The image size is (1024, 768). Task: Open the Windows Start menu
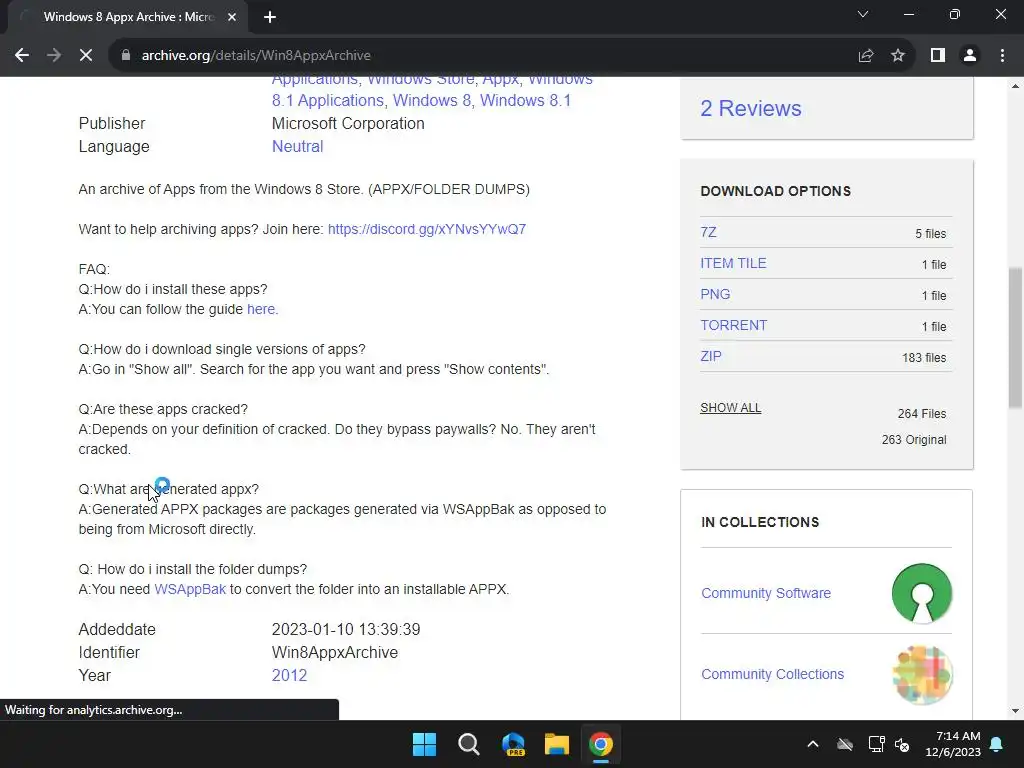pyautogui.click(x=424, y=744)
